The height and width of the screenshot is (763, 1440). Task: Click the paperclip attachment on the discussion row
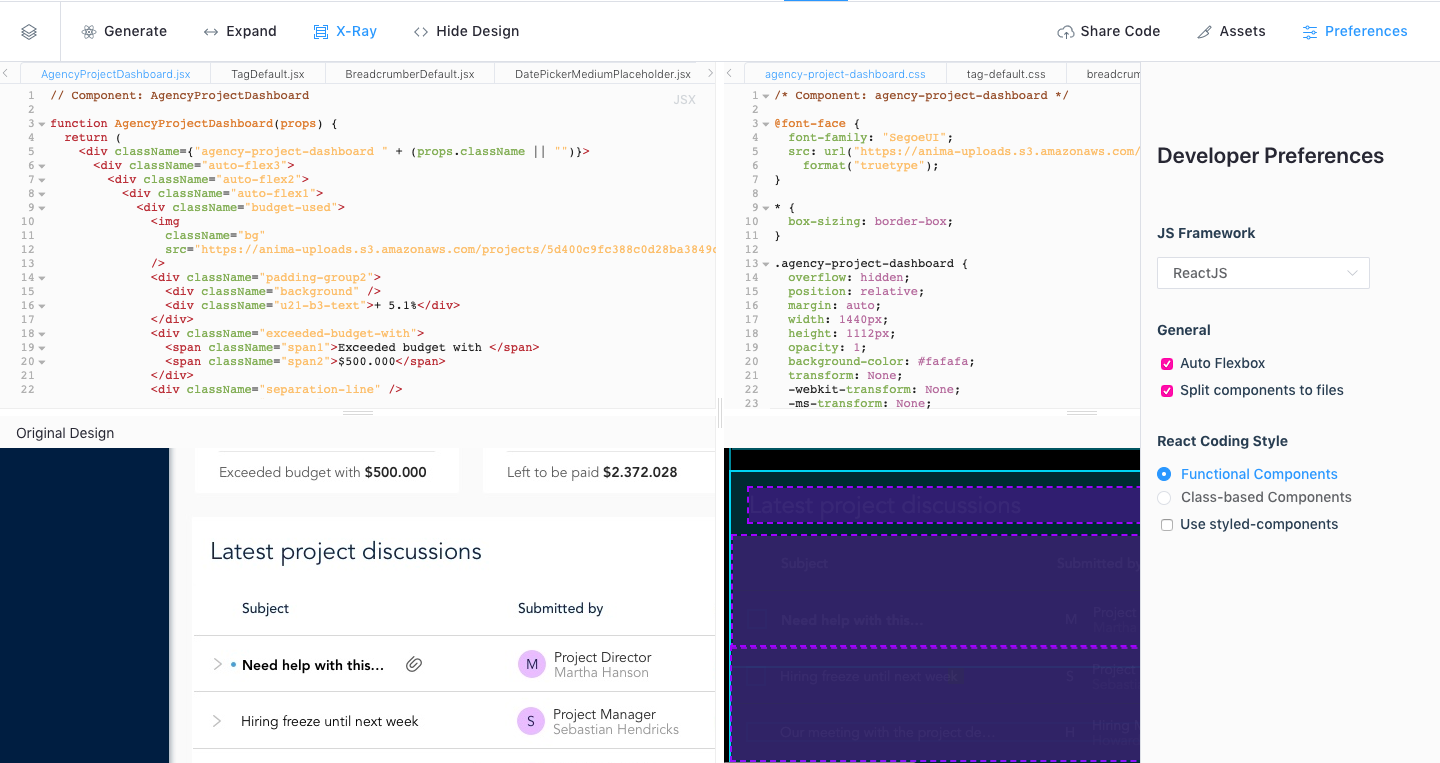click(x=413, y=663)
